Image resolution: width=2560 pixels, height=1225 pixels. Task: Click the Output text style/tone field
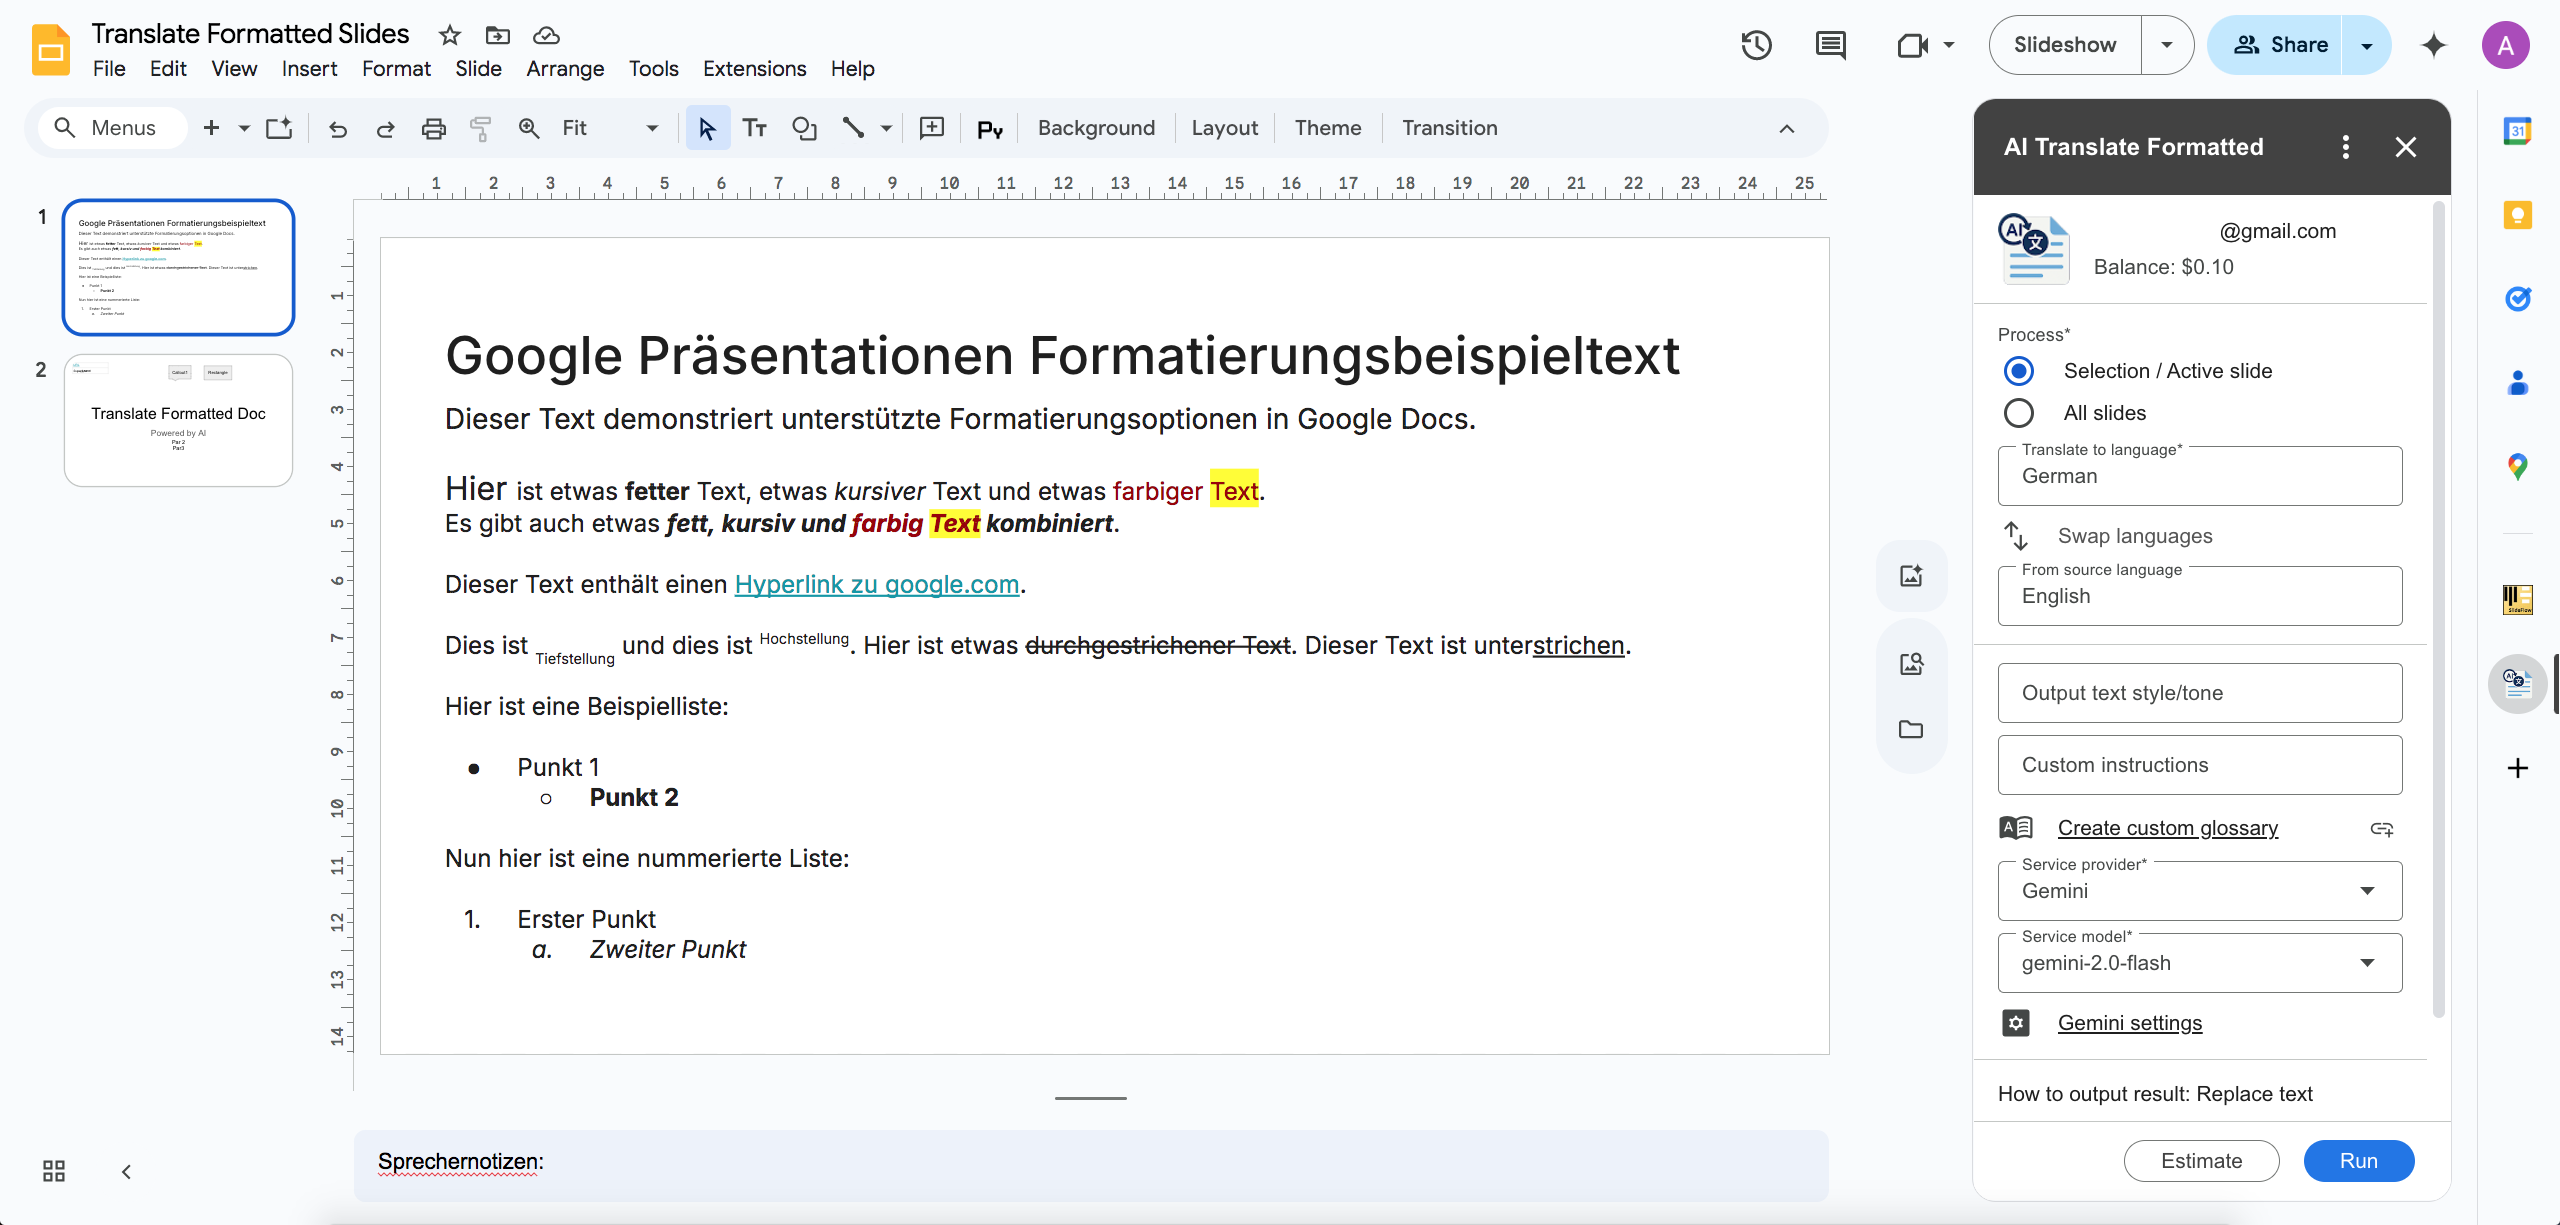pos(2200,693)
